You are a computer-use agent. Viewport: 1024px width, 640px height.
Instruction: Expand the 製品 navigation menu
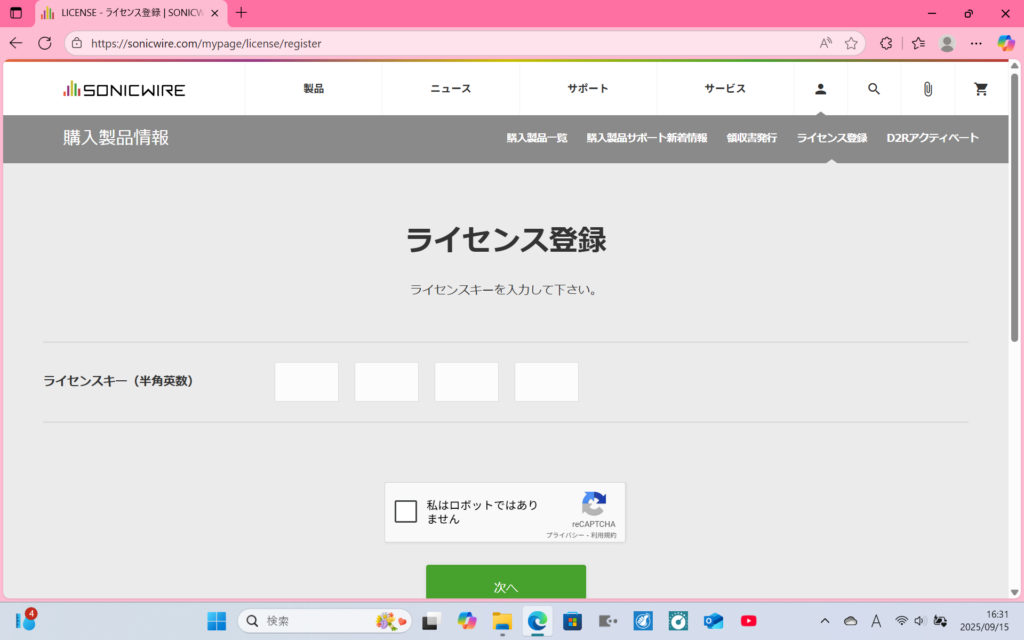[x=313, y=89]
